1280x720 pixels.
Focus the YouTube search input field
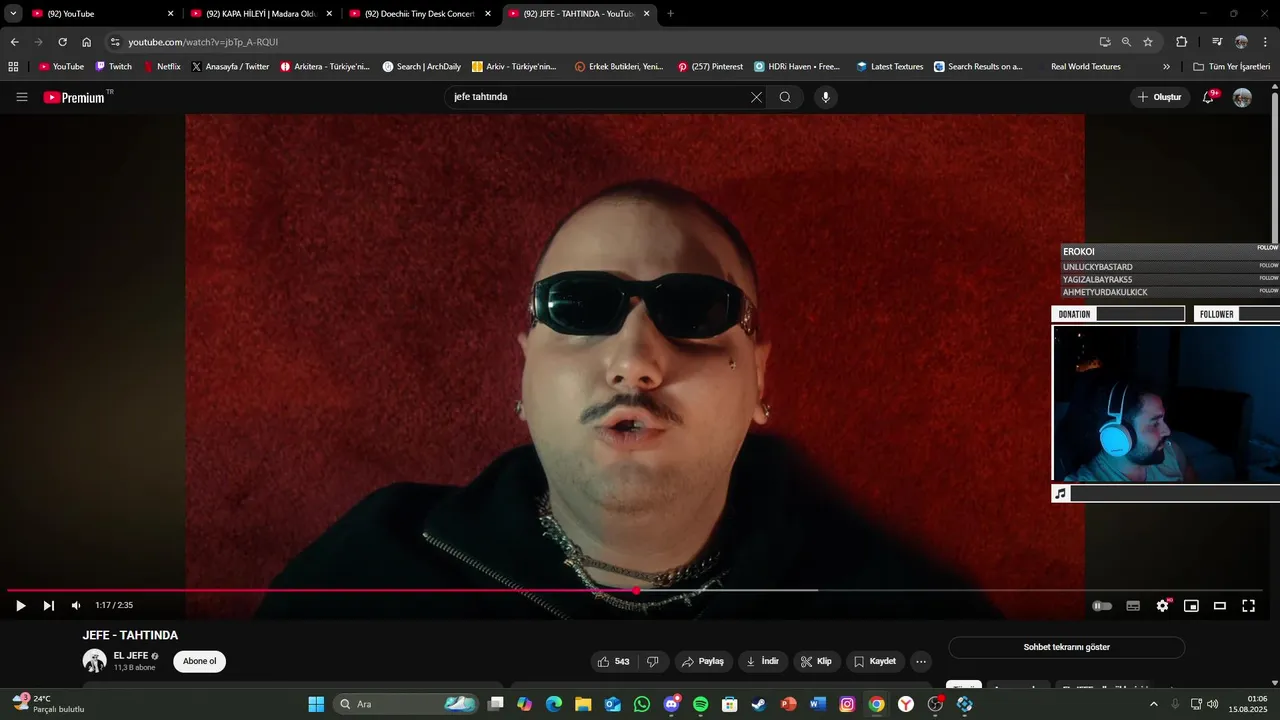pos(600,97)
